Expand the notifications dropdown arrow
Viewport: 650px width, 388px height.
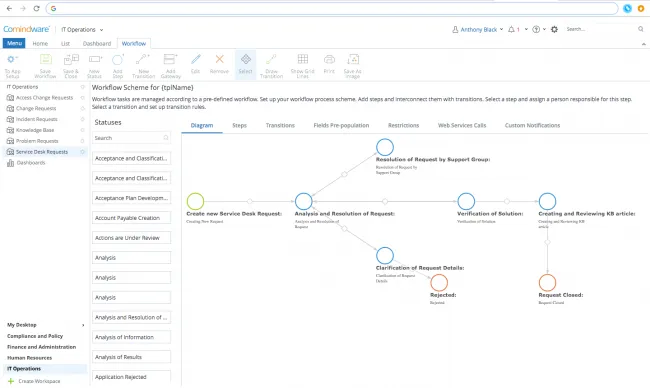point(526,29)
